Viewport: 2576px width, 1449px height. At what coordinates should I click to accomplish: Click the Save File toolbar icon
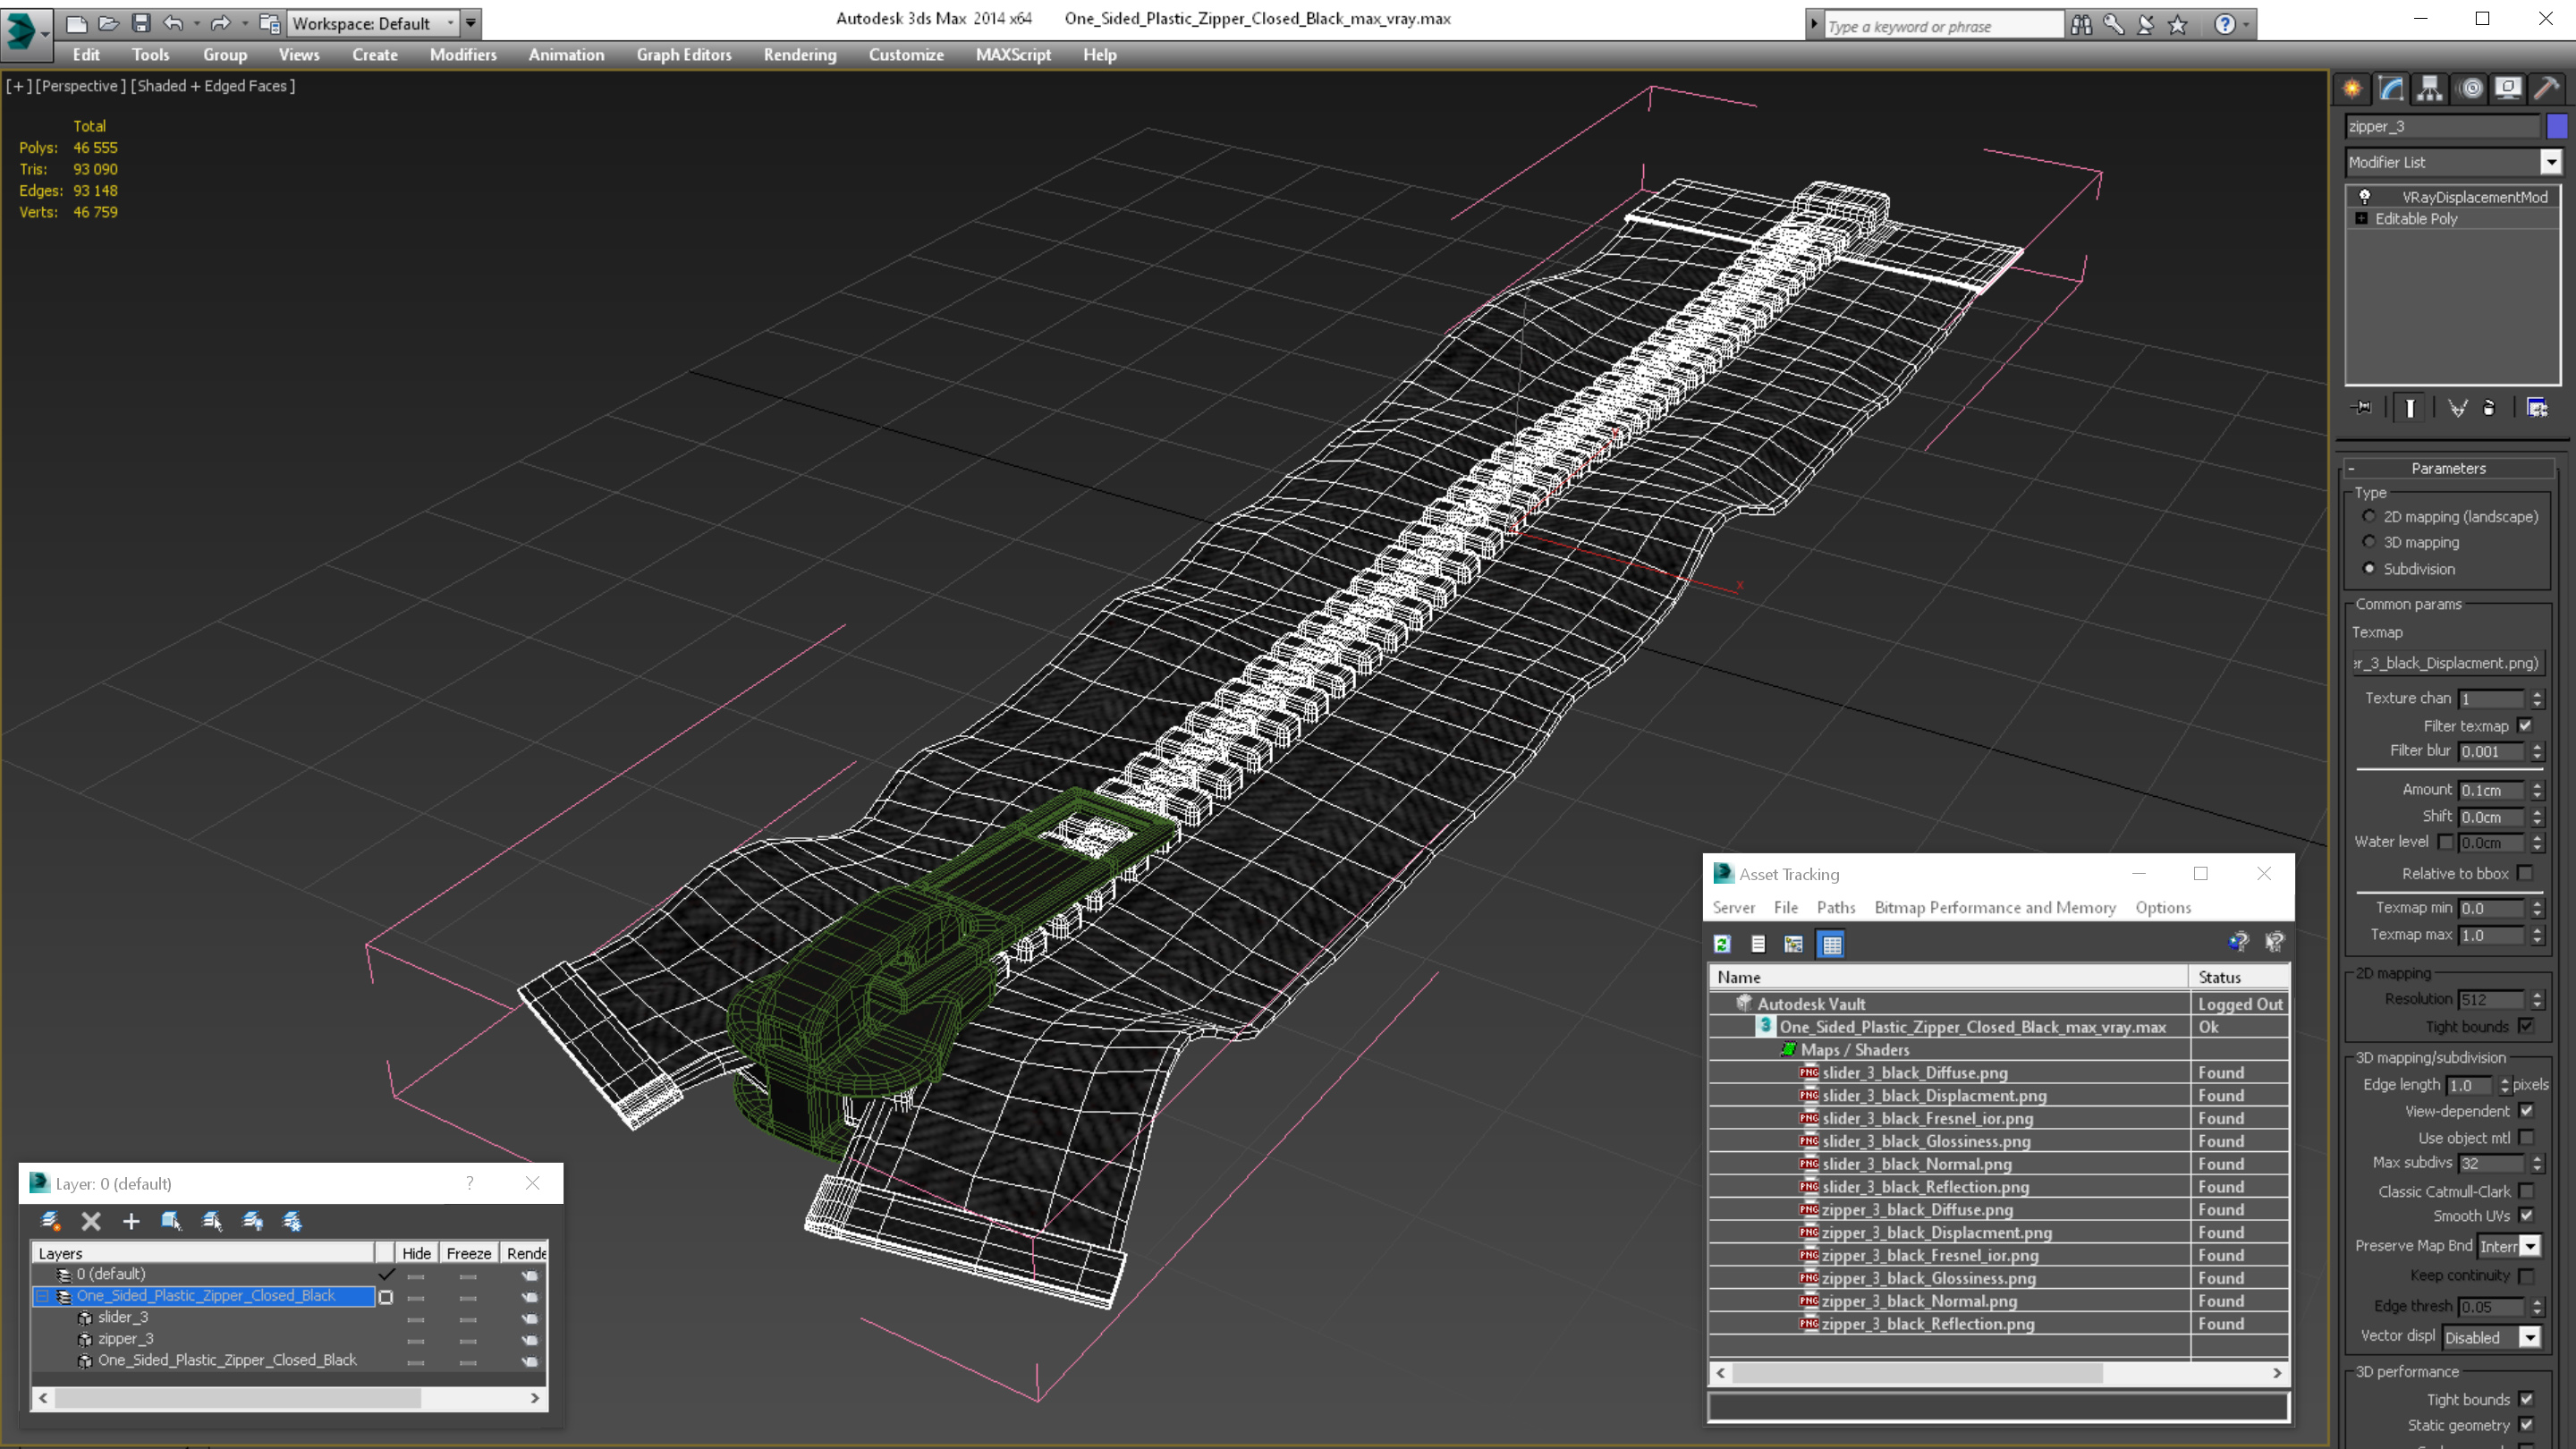(x=141, y=23)
